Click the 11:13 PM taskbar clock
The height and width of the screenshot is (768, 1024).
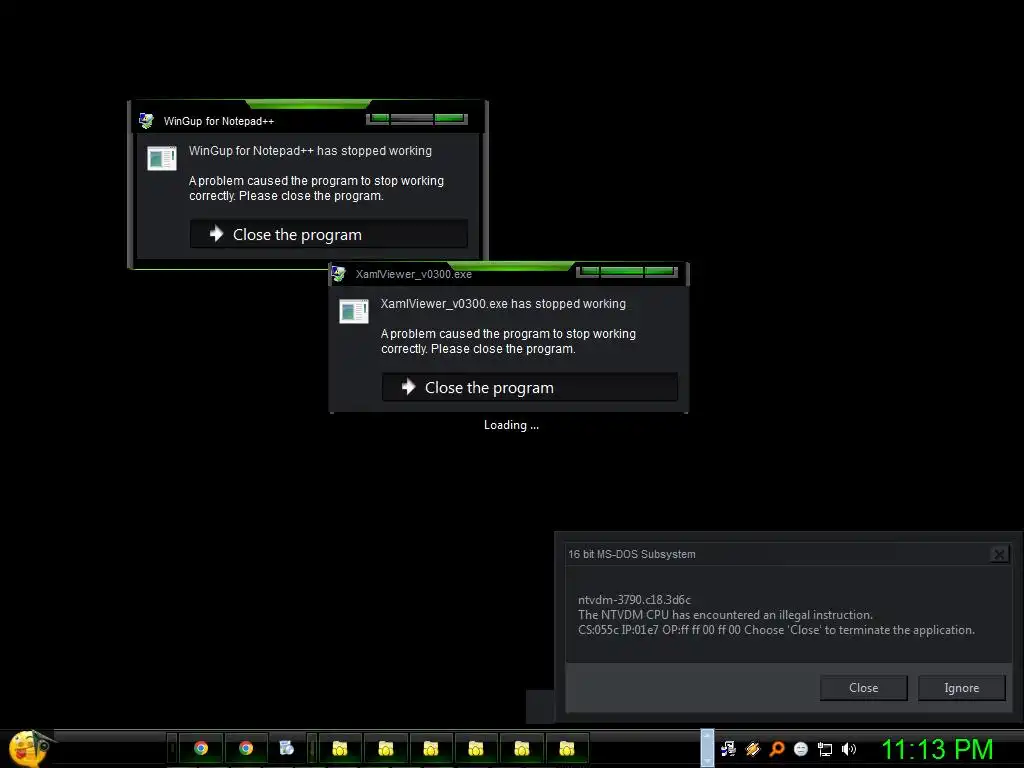point(937,750)
